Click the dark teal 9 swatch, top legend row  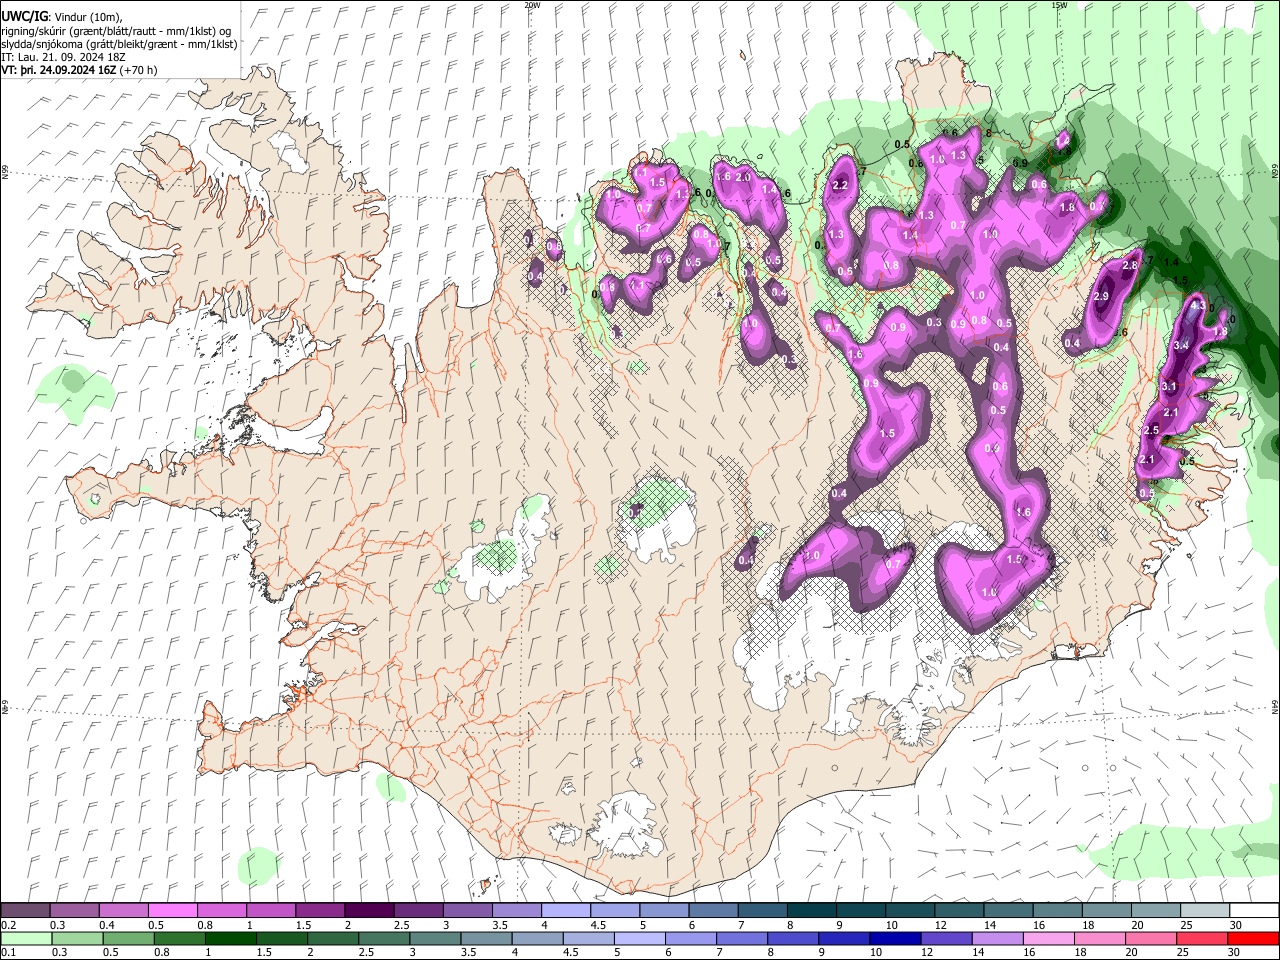860,911
